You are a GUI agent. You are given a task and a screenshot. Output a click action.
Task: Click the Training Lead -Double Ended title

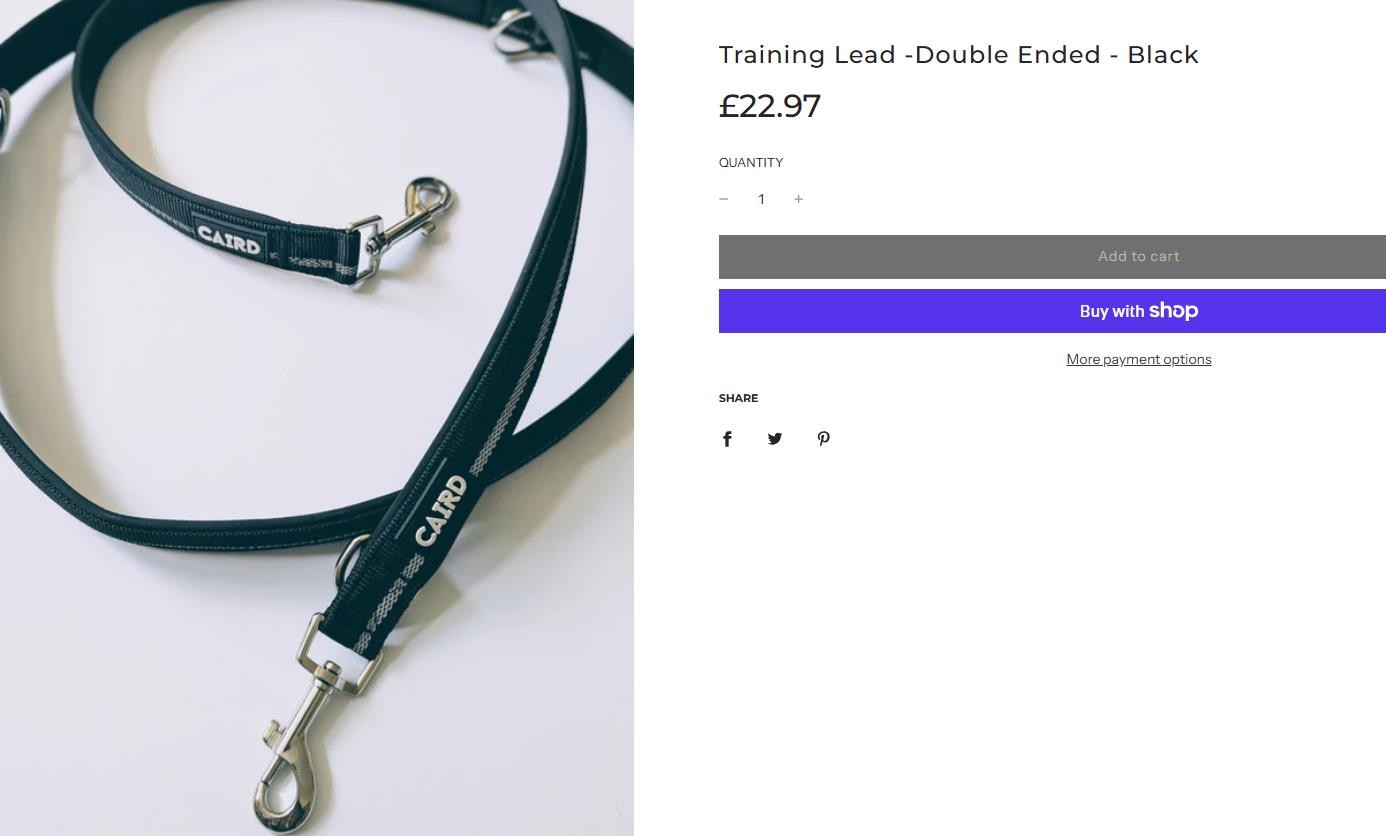[x=958, y=55]
